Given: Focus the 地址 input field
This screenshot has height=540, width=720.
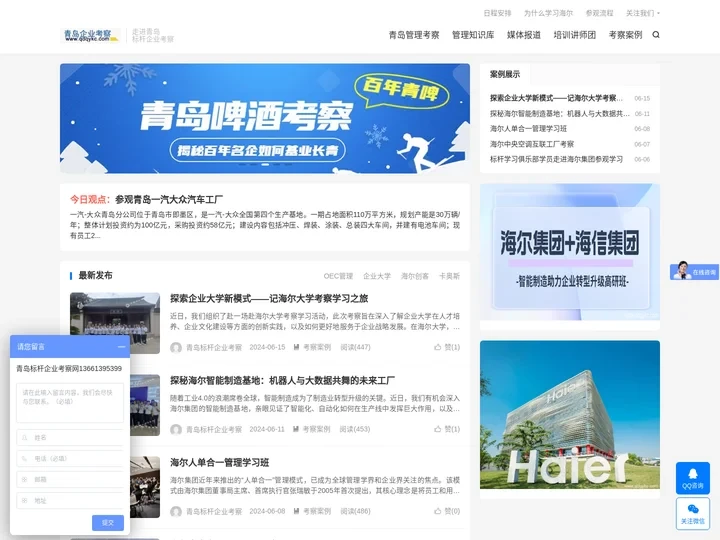Looking at the screenshot, I should [70, 501].
